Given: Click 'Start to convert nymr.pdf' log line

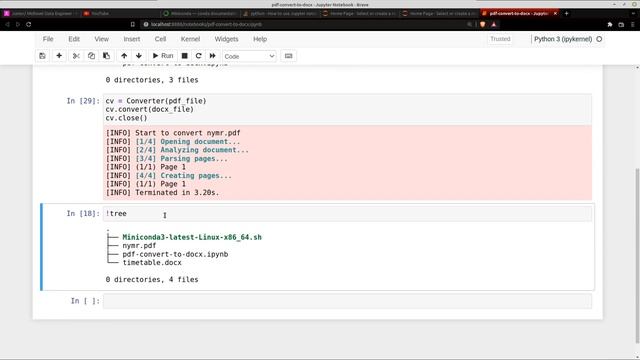Looking at the screenshot, I should (x=173, y=133).
